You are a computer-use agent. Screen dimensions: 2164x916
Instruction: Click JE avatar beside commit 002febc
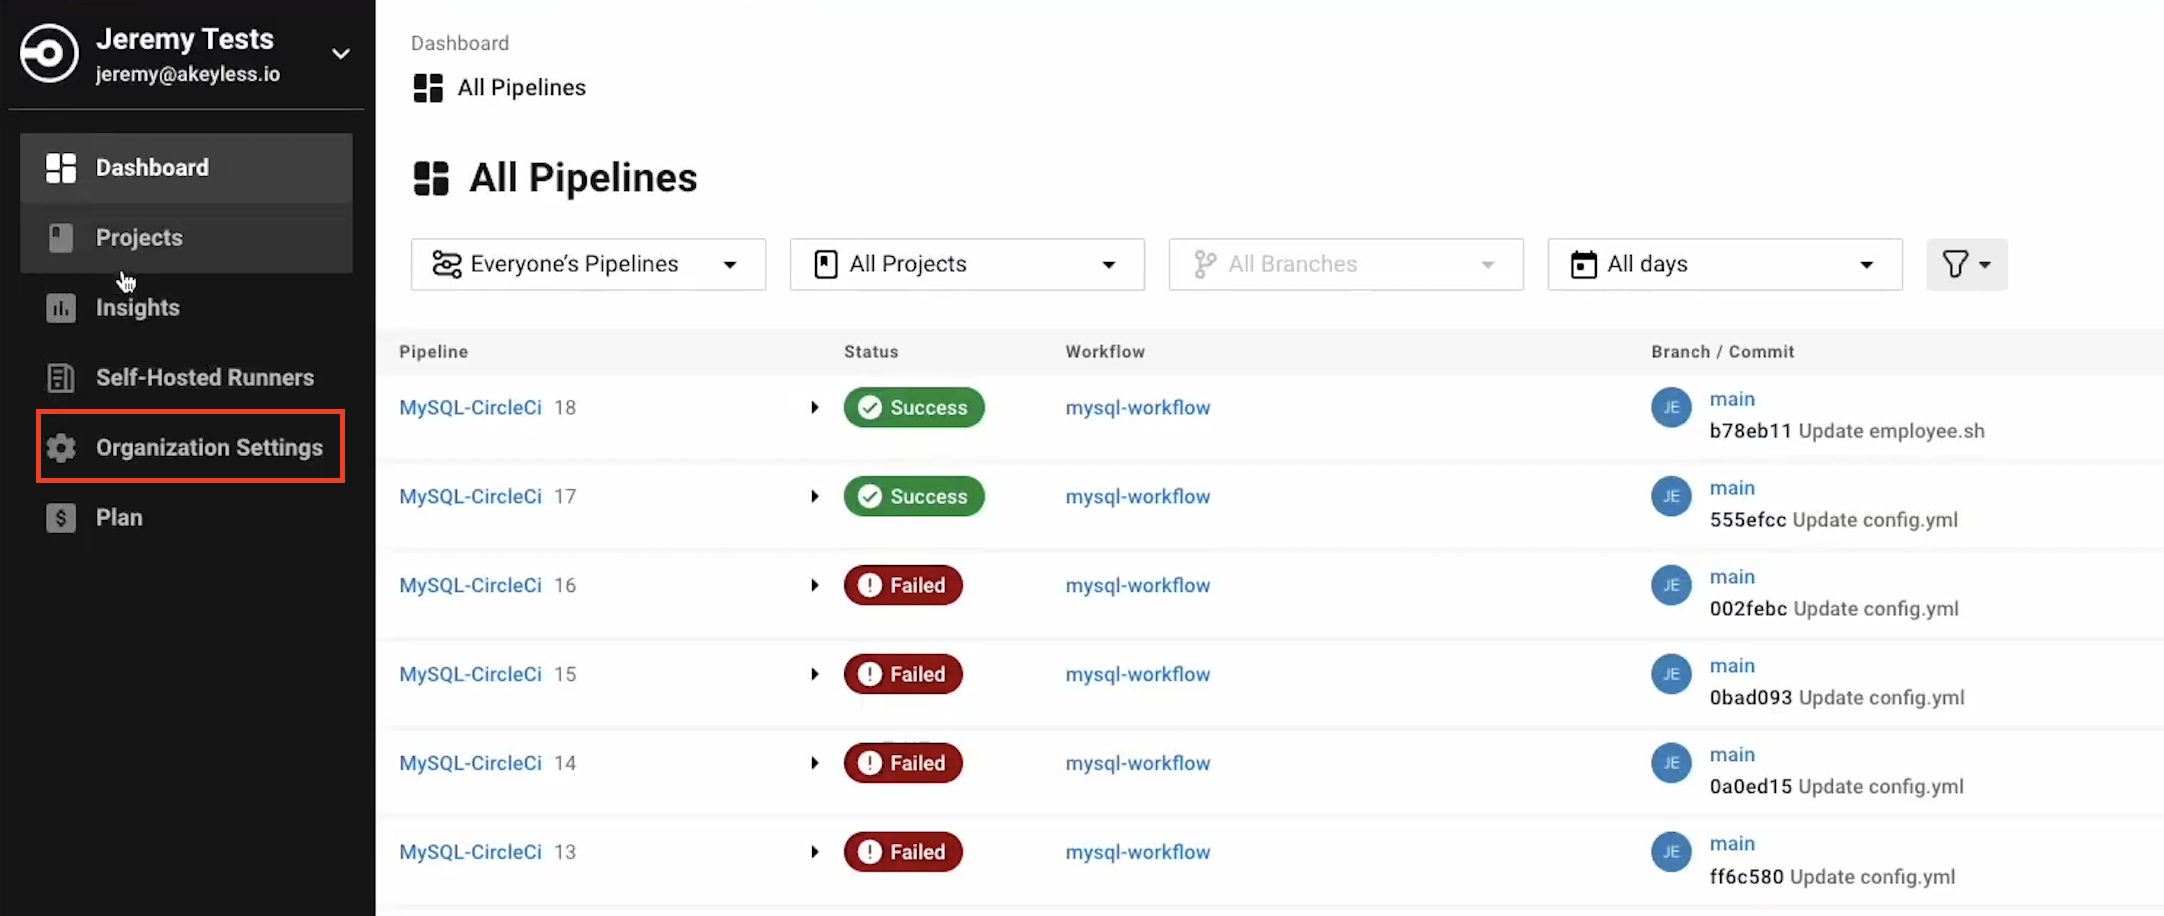[x=1671, y=585]
